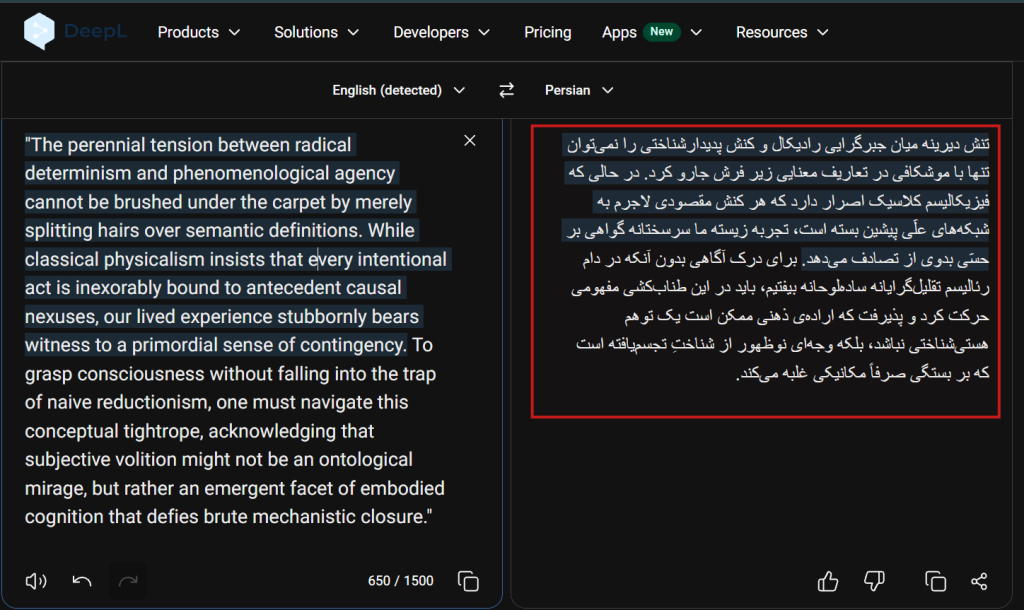The width and height of the screenshot is (1024, 610).
Task: Click the New badge next to Apps
Action: click(662, 31)
